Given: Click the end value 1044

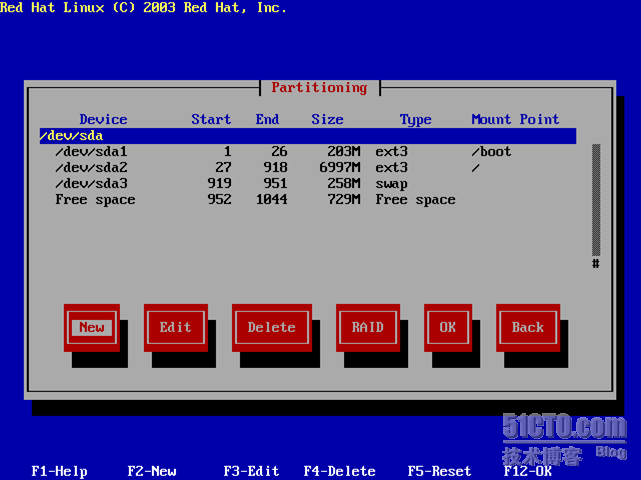Looking at the screenshot, I should [x=272, y=200].
